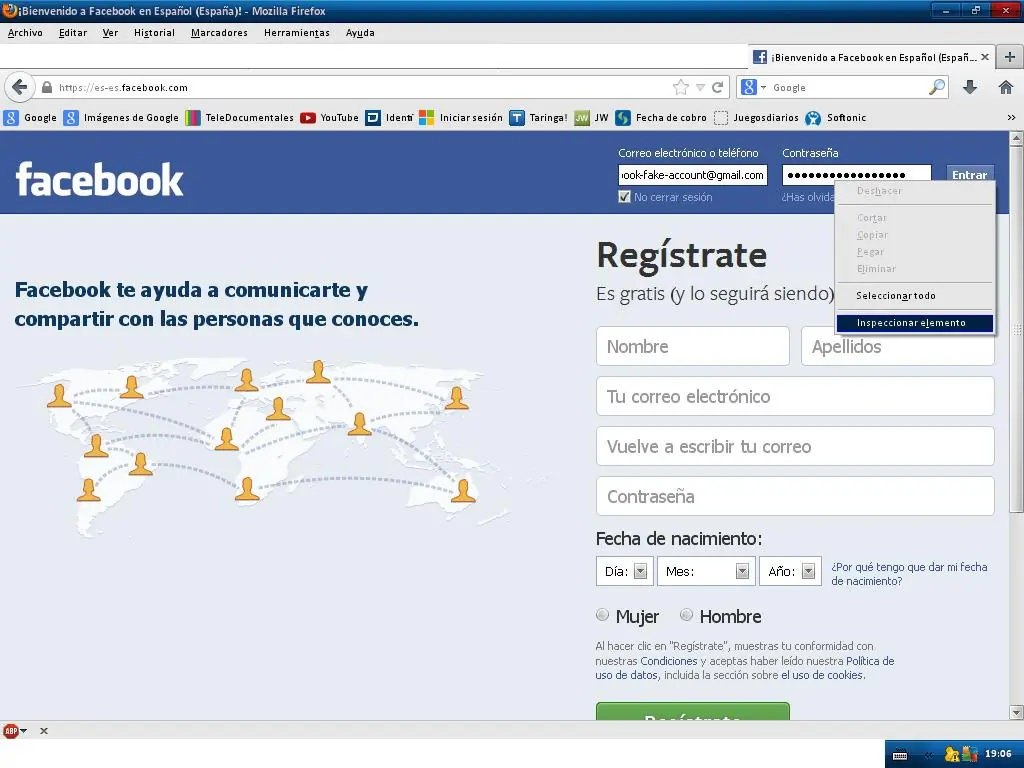Select the Mujer radio button
This screenshot has height=768, width=1024.
coord(602,615)
